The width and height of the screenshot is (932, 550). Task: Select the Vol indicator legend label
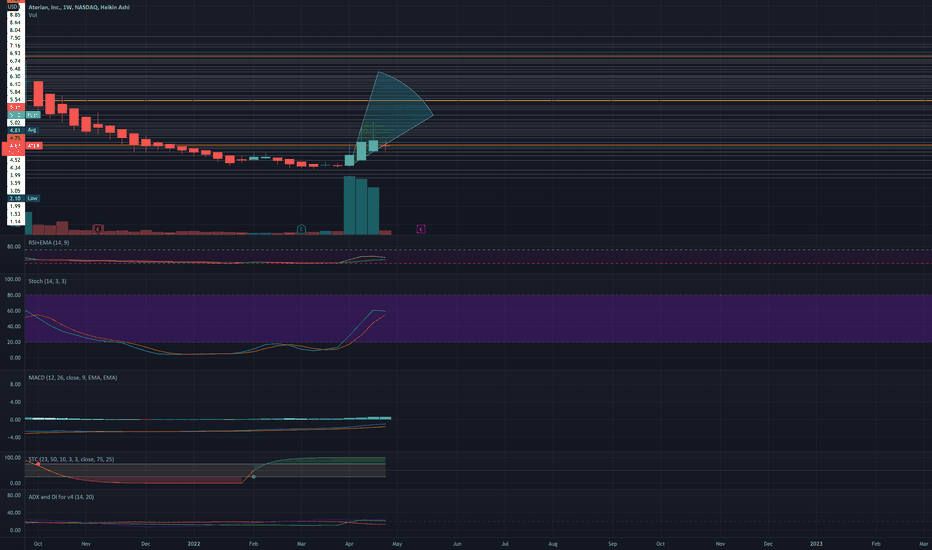pyautogui.click(x=33, y=15)
